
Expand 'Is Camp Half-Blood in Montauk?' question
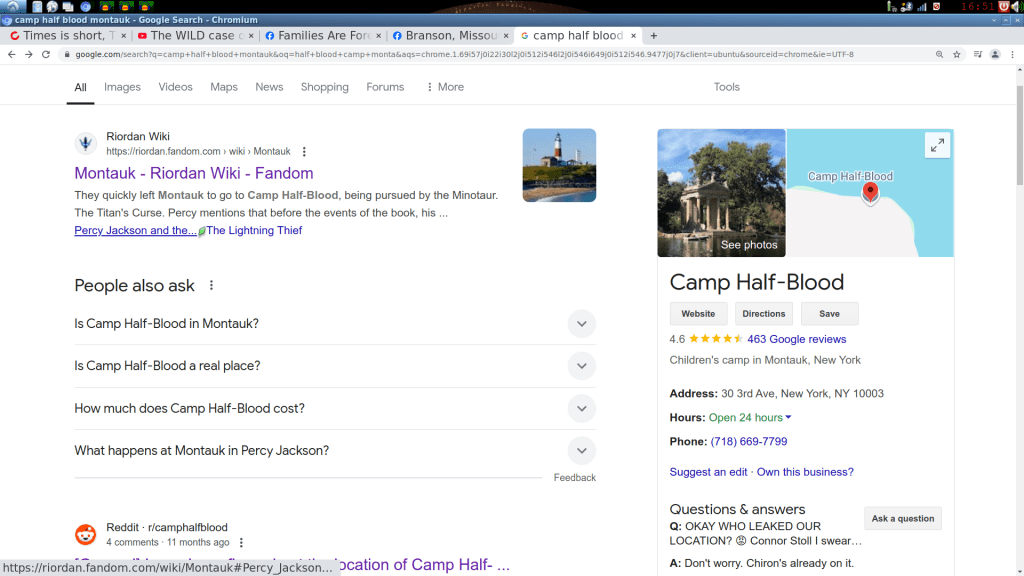(581, 324)
